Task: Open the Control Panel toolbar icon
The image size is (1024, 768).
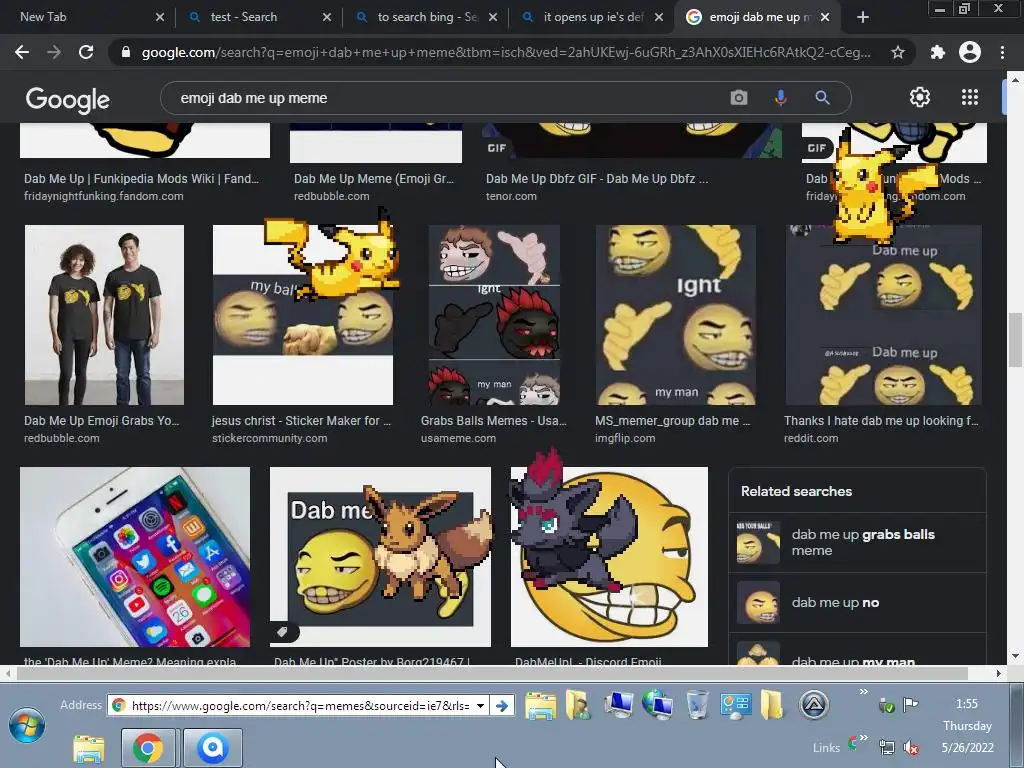Action: [x=735, y=705]
